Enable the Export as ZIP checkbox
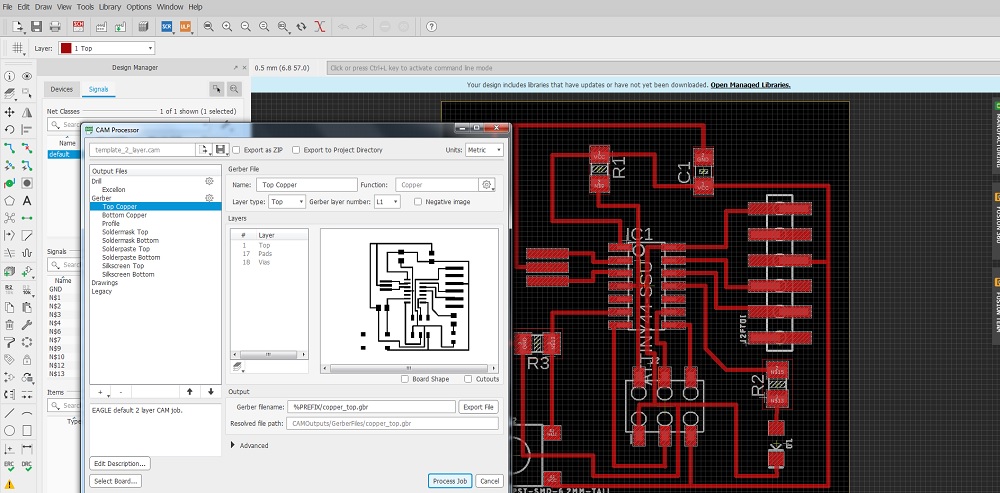 click(x=236, y=150)
